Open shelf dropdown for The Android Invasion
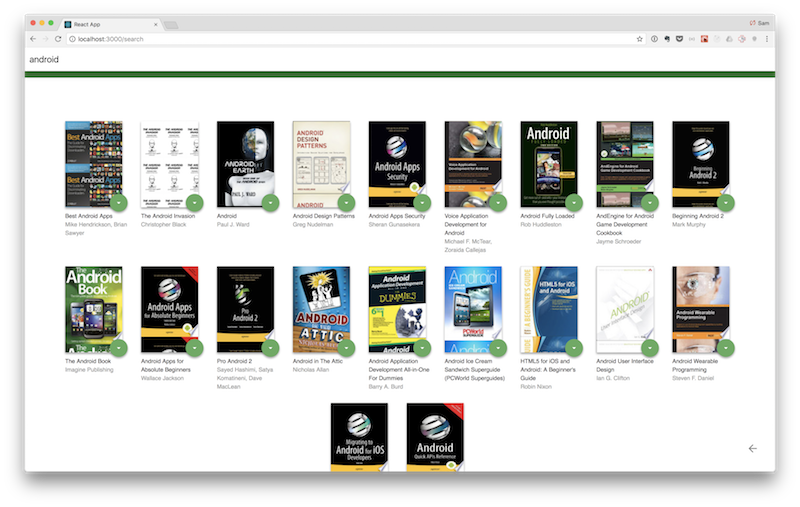 point(195,203)
